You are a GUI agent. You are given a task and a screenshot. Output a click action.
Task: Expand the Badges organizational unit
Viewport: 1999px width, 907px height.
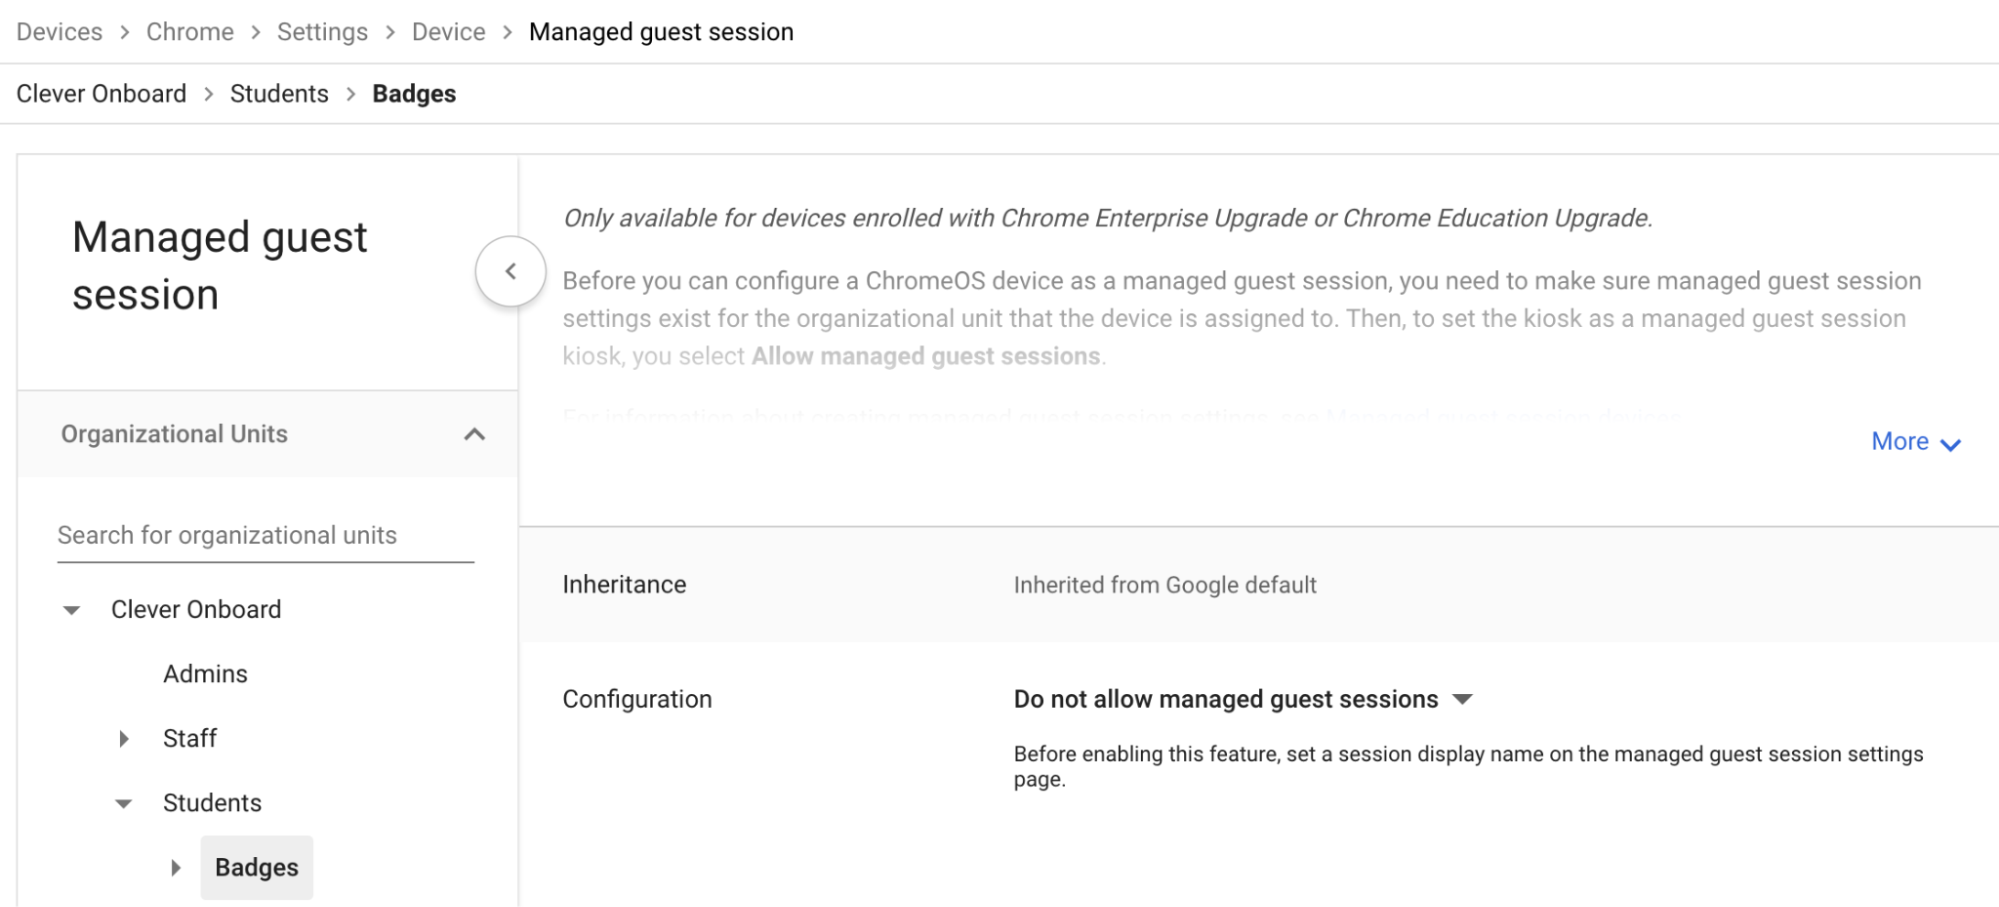177,867
